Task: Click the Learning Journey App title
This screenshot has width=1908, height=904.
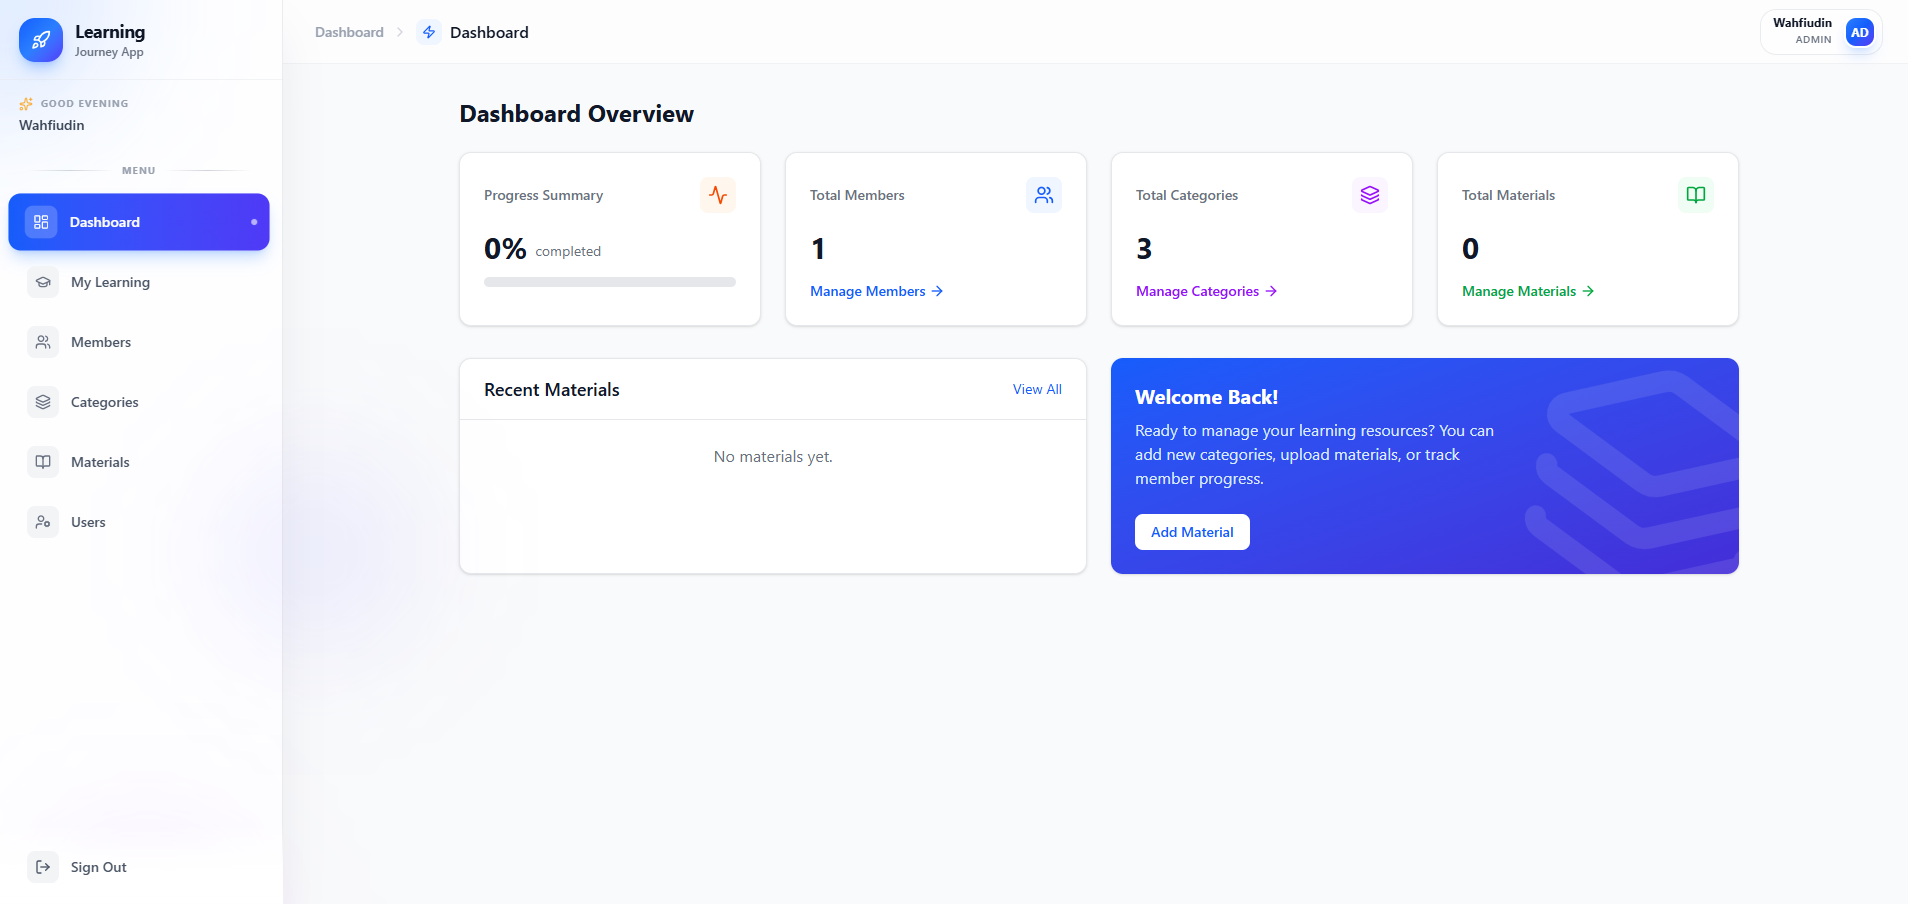Action: pos(110,40)
